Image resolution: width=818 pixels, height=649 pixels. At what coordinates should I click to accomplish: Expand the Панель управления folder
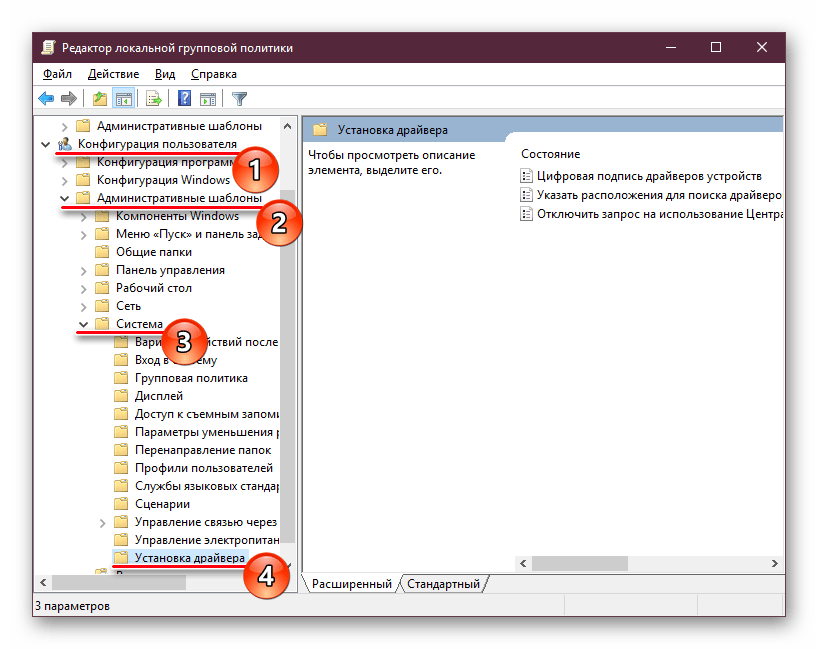coord(84,270)
